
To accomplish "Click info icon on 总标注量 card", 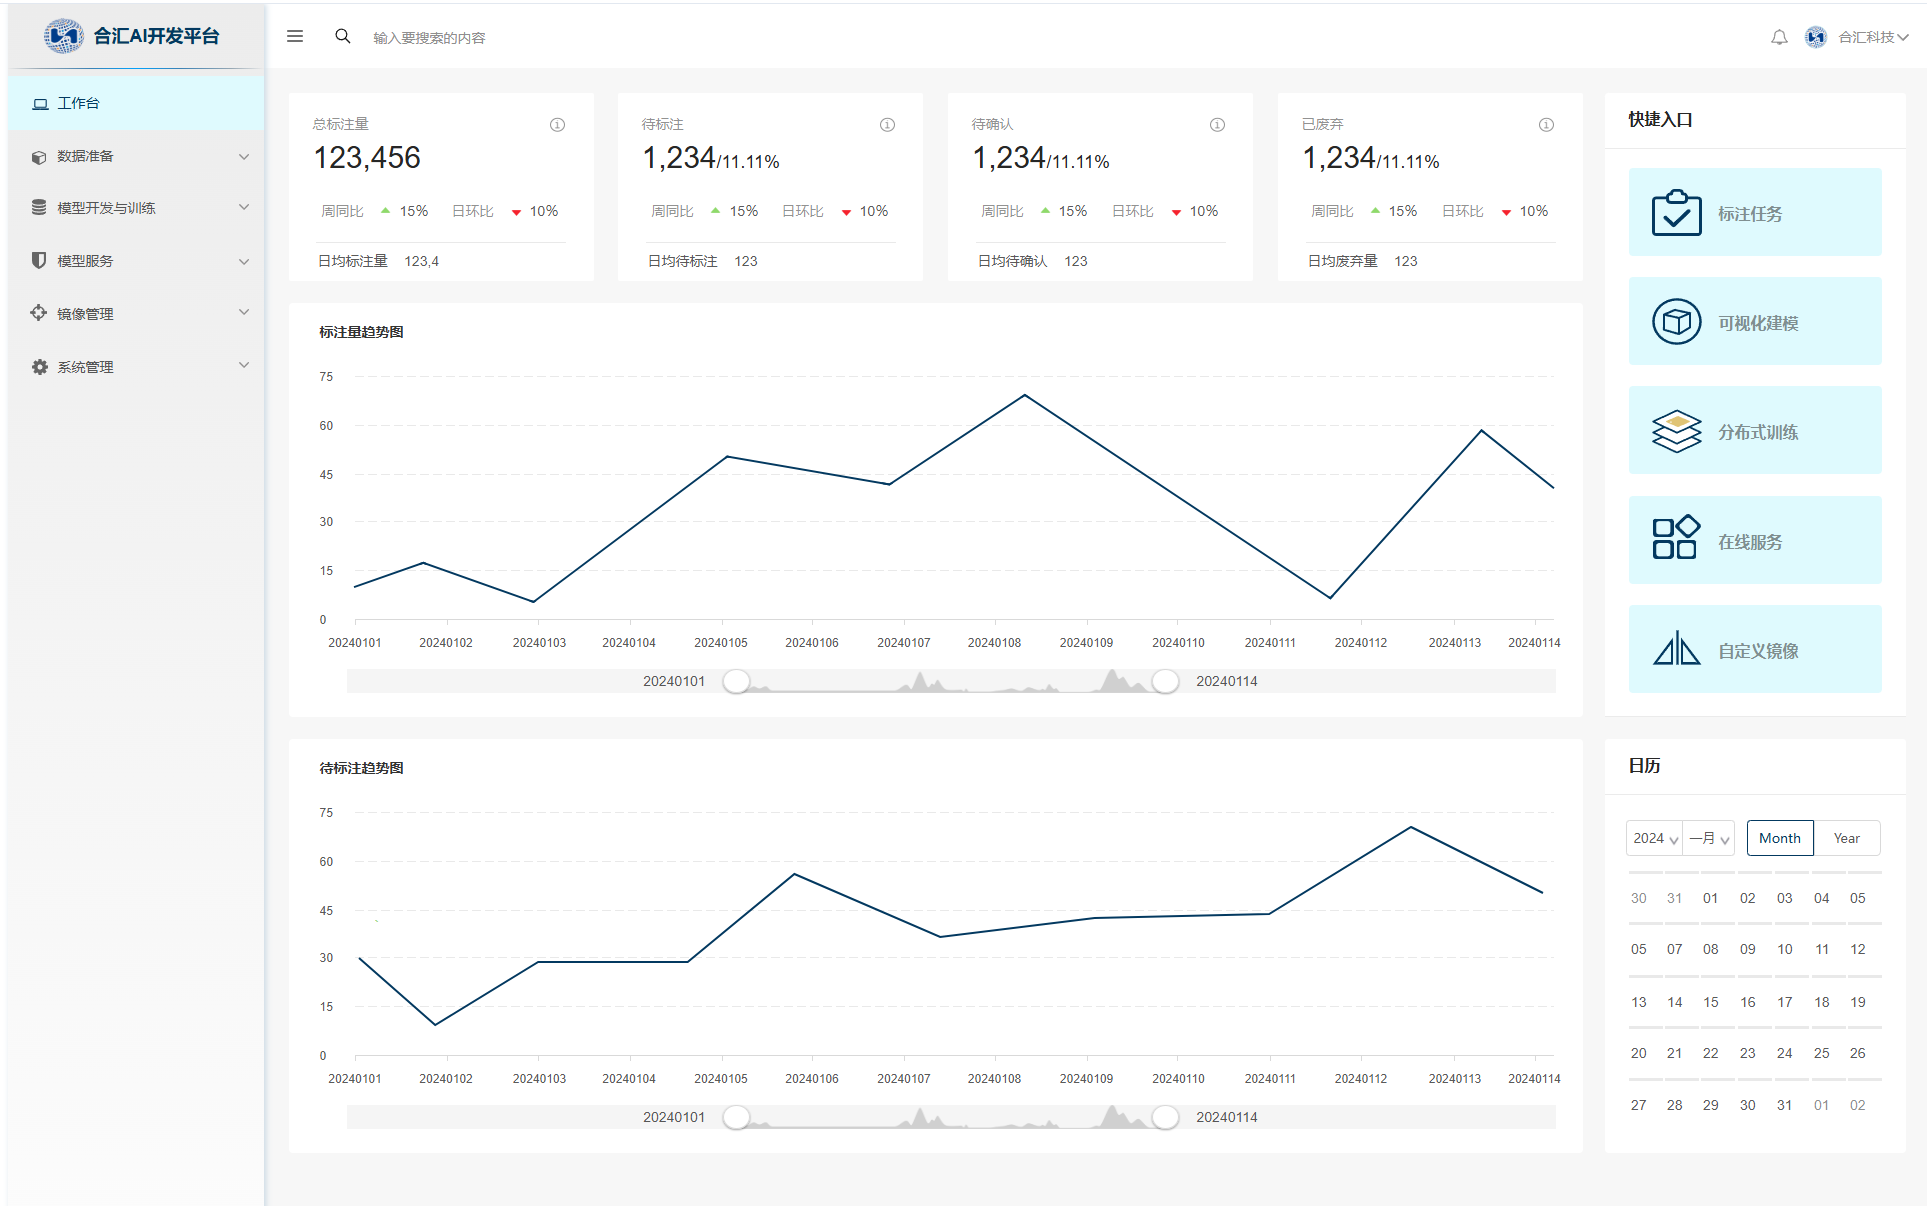I will 557,125.
